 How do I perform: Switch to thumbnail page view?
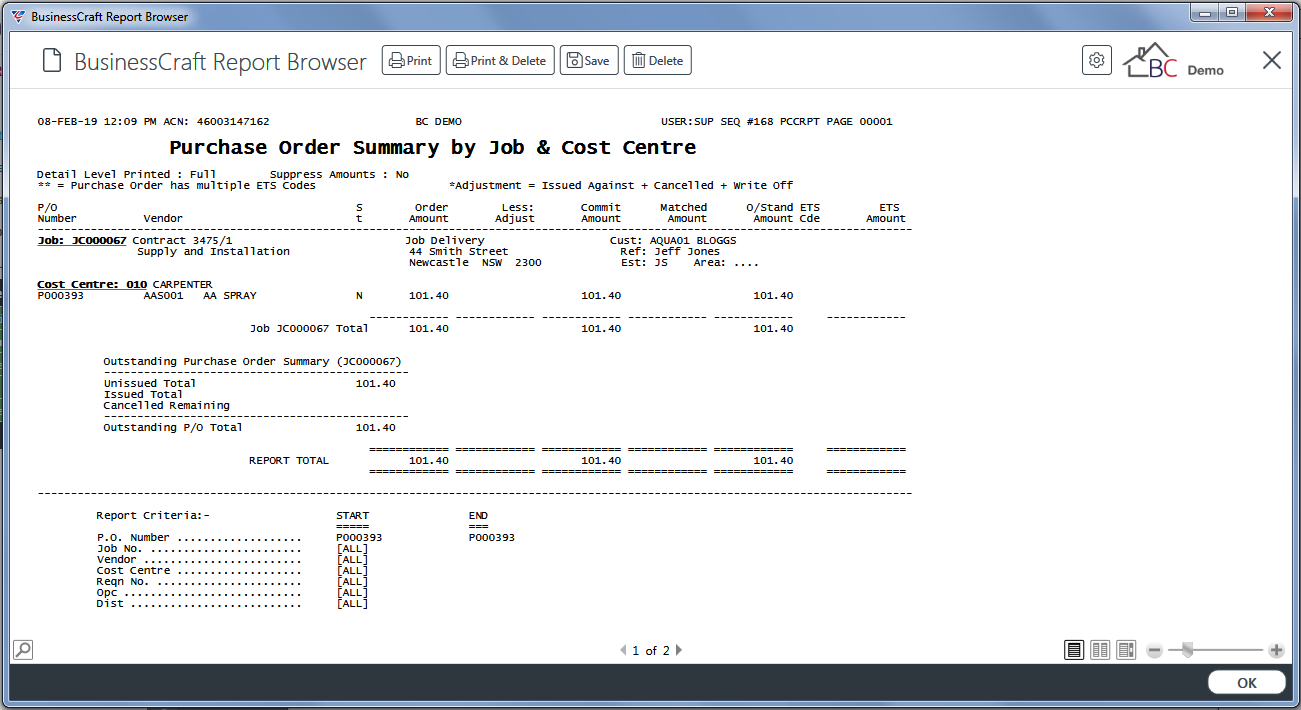1126,650
